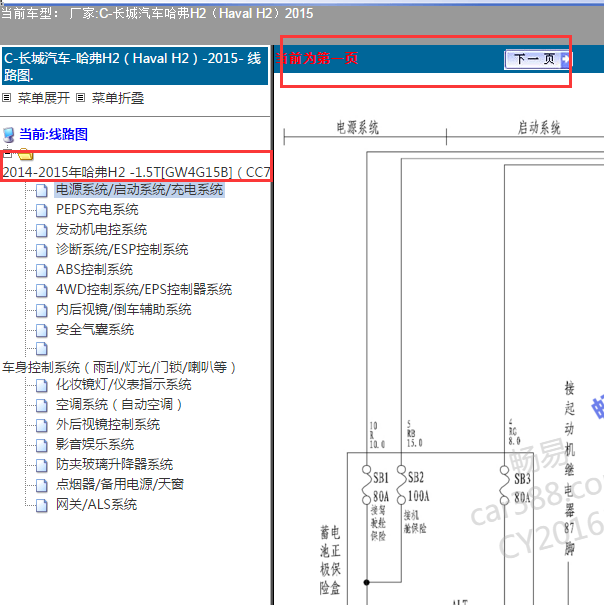Open 内后视镜/倒车辅助系统 diagram
The image size is (604, 605).
(x=124, y=310)
